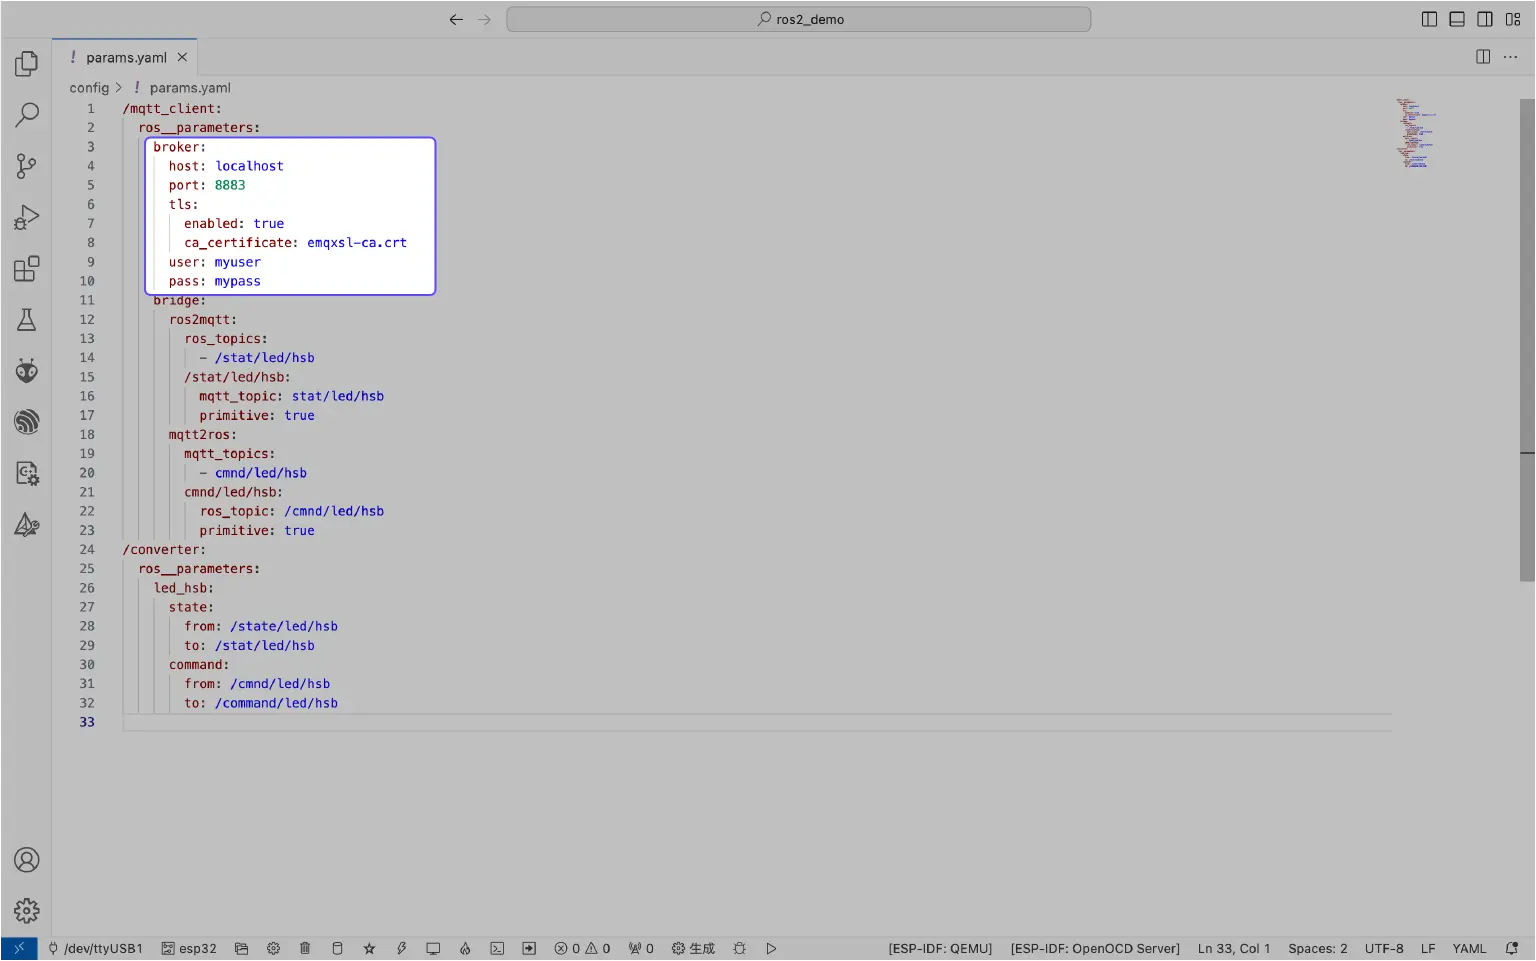The width and height of the screenshot is (1536, 961).
Task: Toggle the primary sidebar
Action: [1429, 18]
